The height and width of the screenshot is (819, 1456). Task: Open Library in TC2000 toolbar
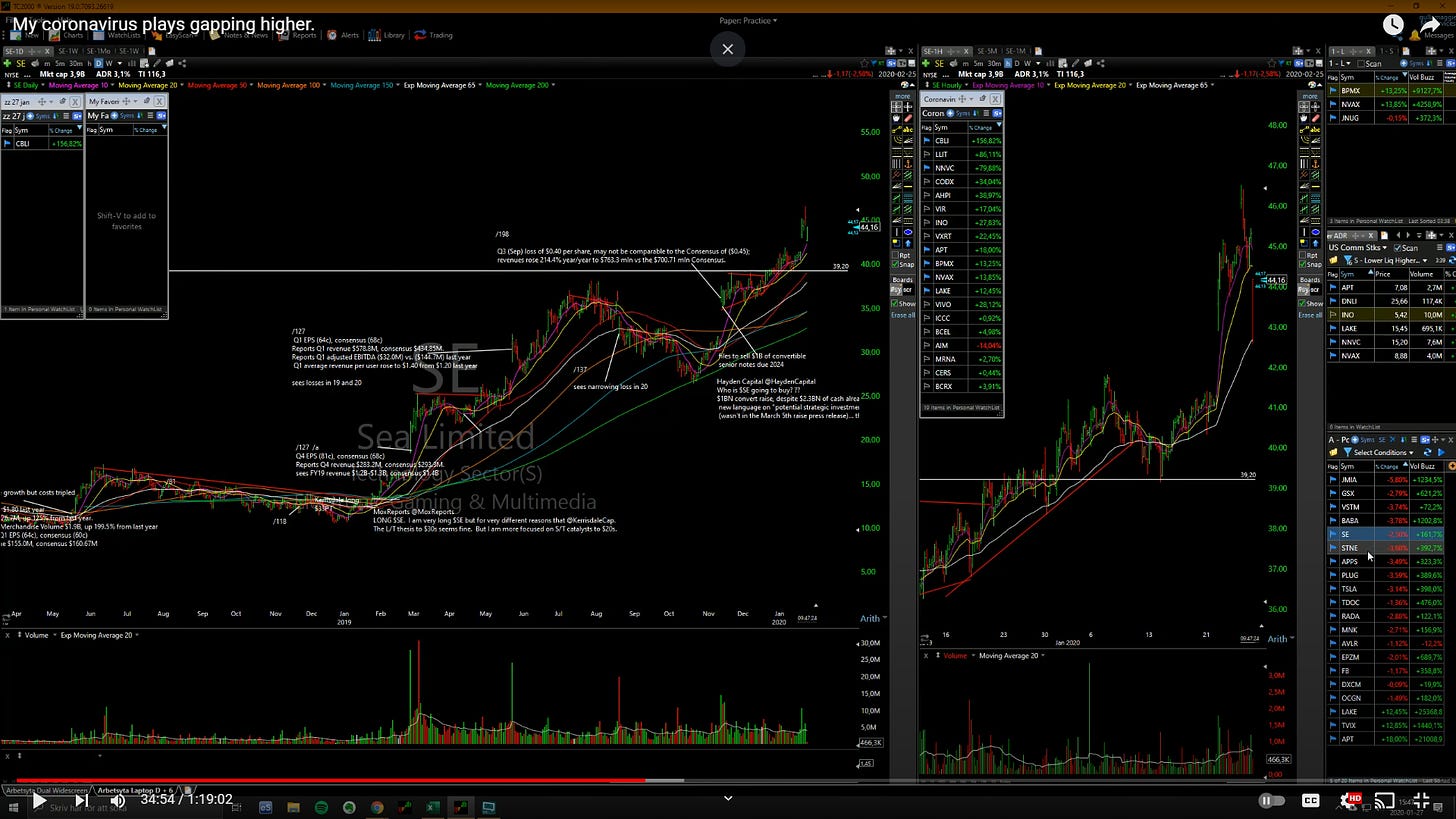387,35
